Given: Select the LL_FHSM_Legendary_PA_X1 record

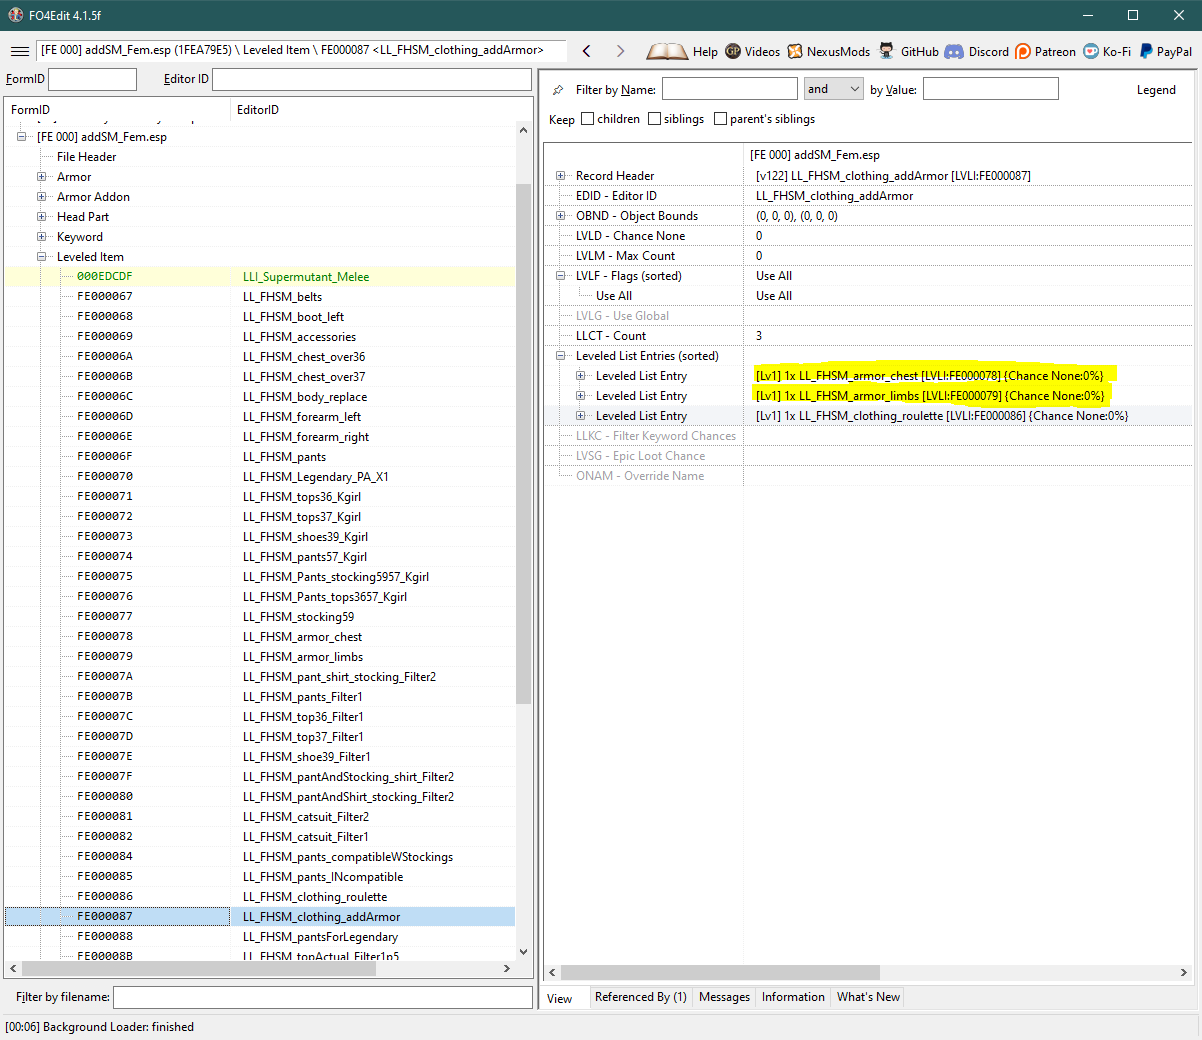Looking at the screenshot, I should [260, 477].
